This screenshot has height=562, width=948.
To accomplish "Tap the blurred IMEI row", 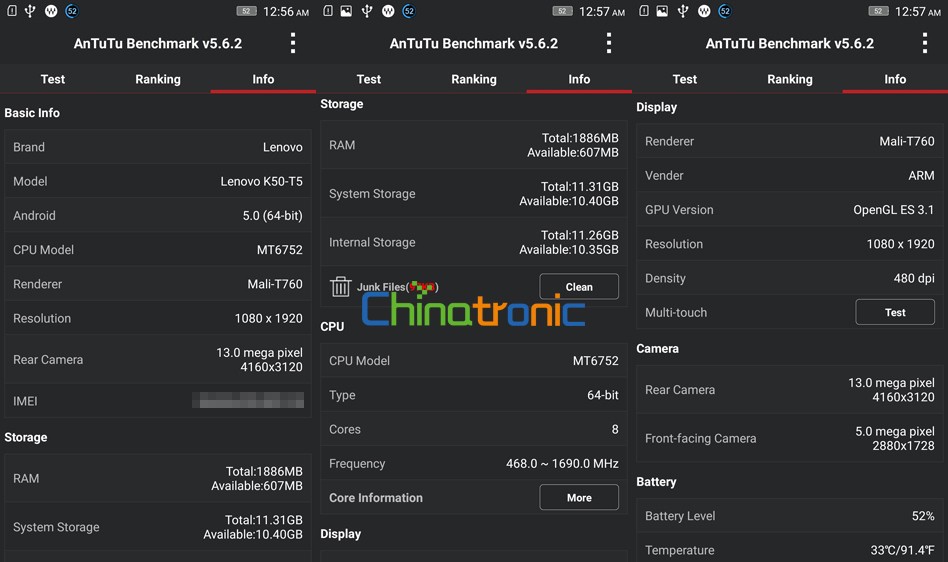I will point(158,401).
